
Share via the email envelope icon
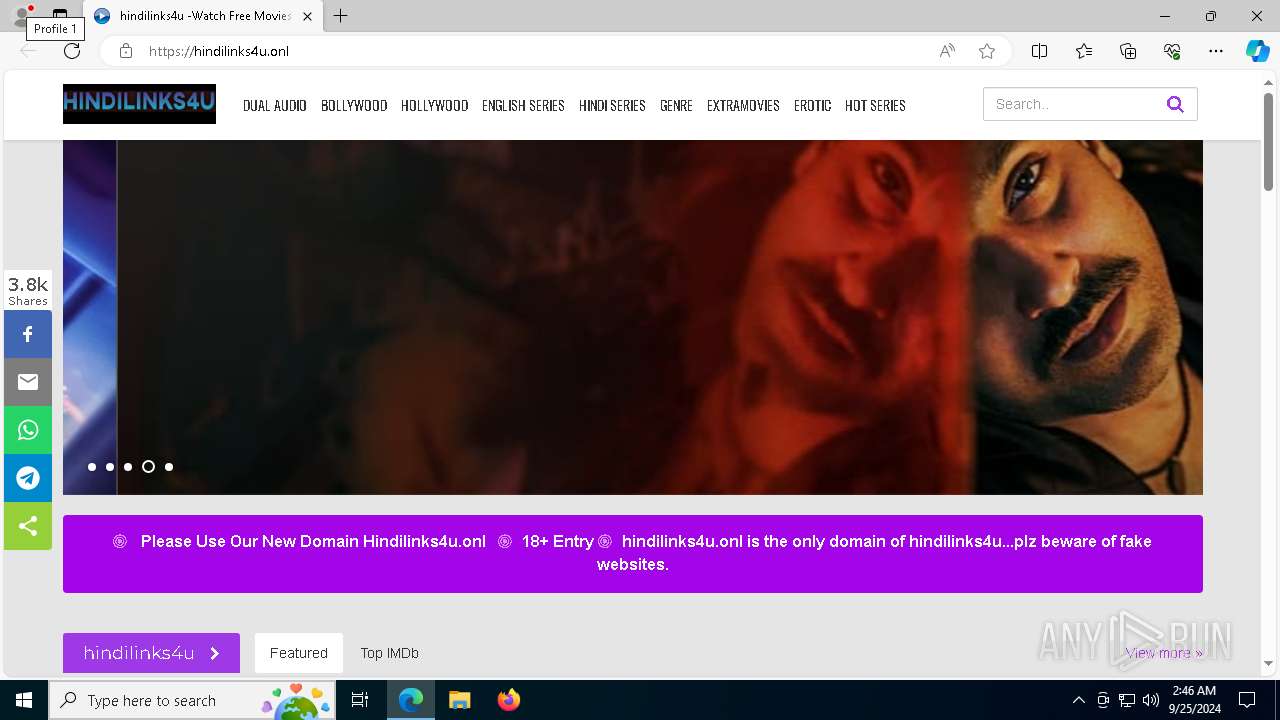pos(28,382)
